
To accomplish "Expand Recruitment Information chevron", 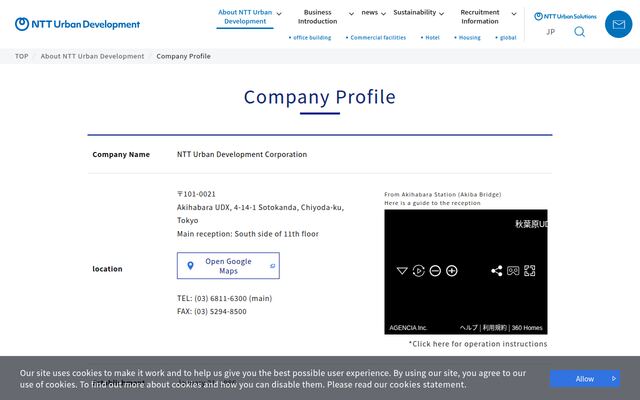I will 514,14.
